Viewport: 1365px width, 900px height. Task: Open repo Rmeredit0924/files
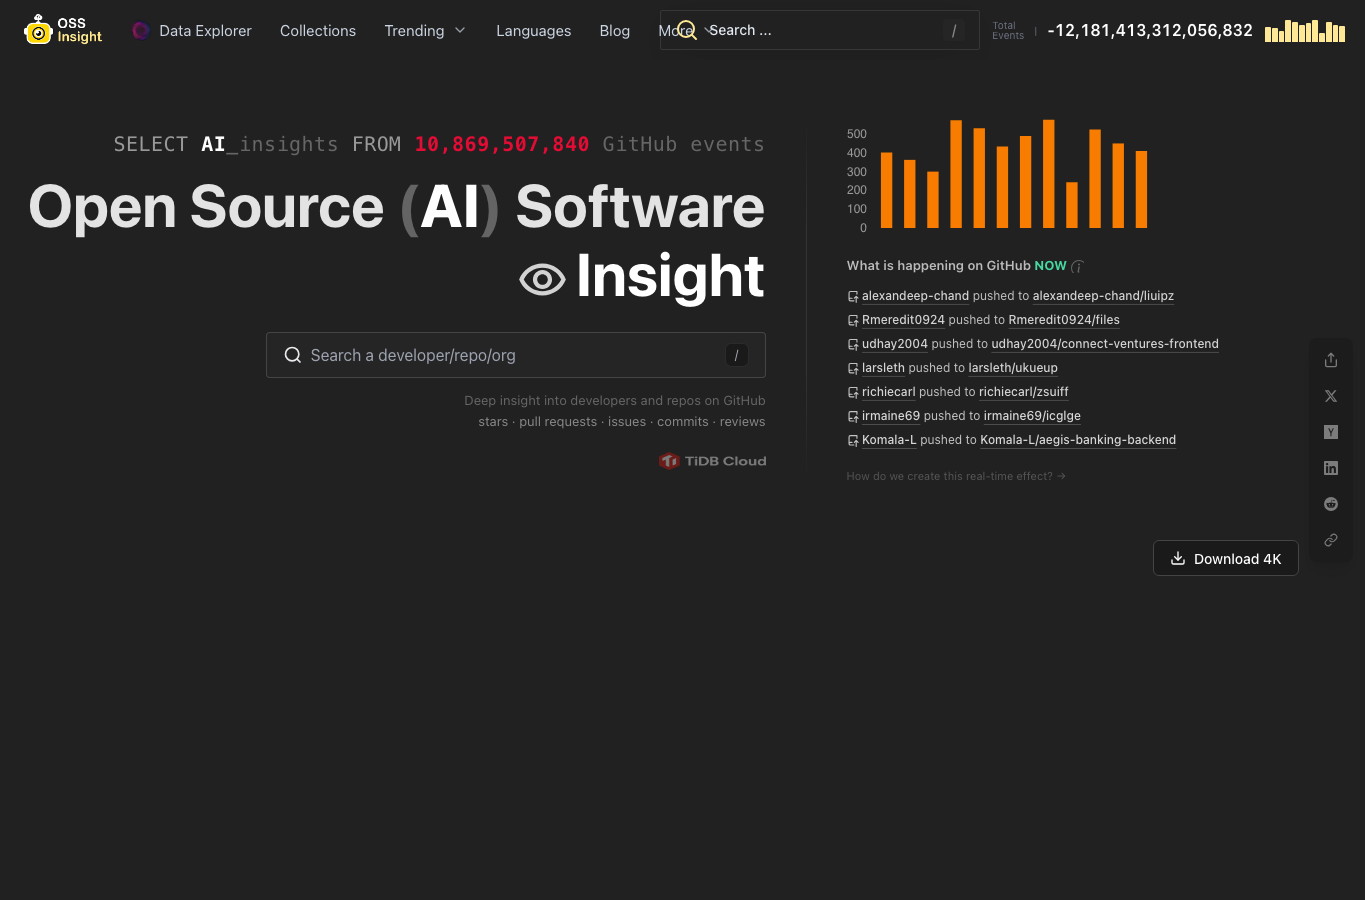pyautogui.click(x=1064, y=320)
